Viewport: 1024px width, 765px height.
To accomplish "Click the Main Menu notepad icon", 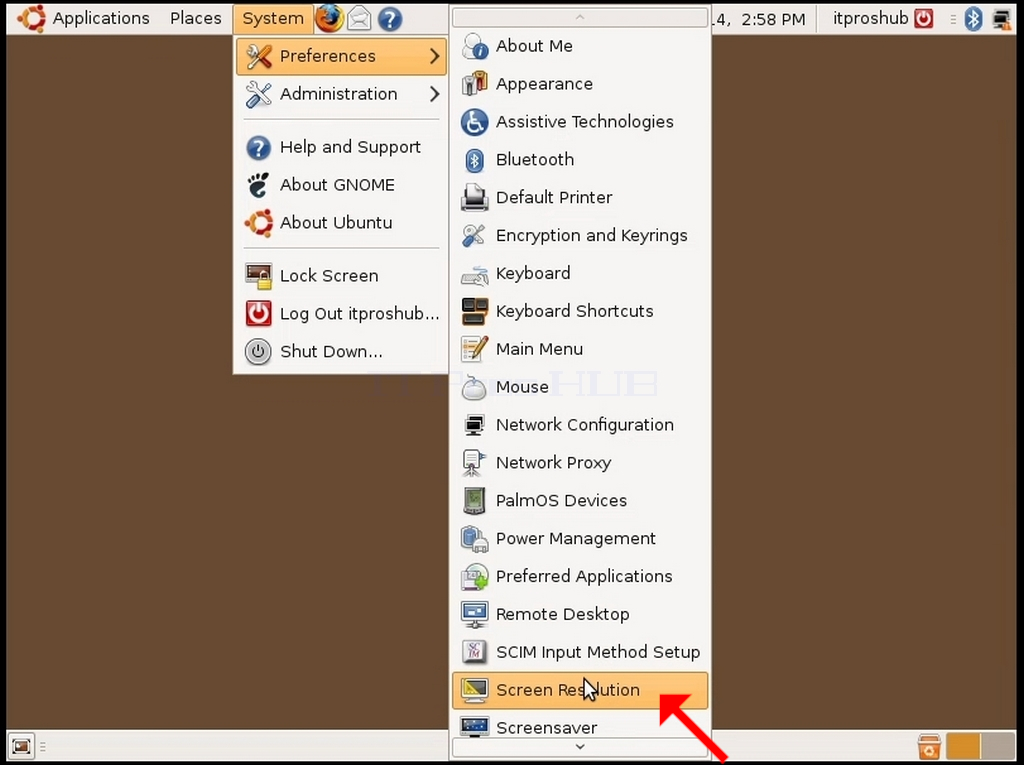I will [x=475, y=349].
